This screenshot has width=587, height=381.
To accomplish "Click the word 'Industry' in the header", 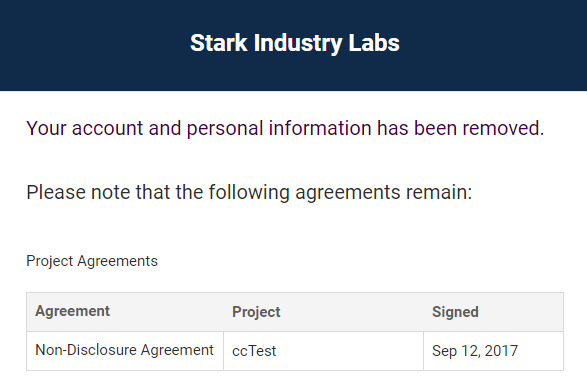I will pyautogui.click(x=298, y=44).
